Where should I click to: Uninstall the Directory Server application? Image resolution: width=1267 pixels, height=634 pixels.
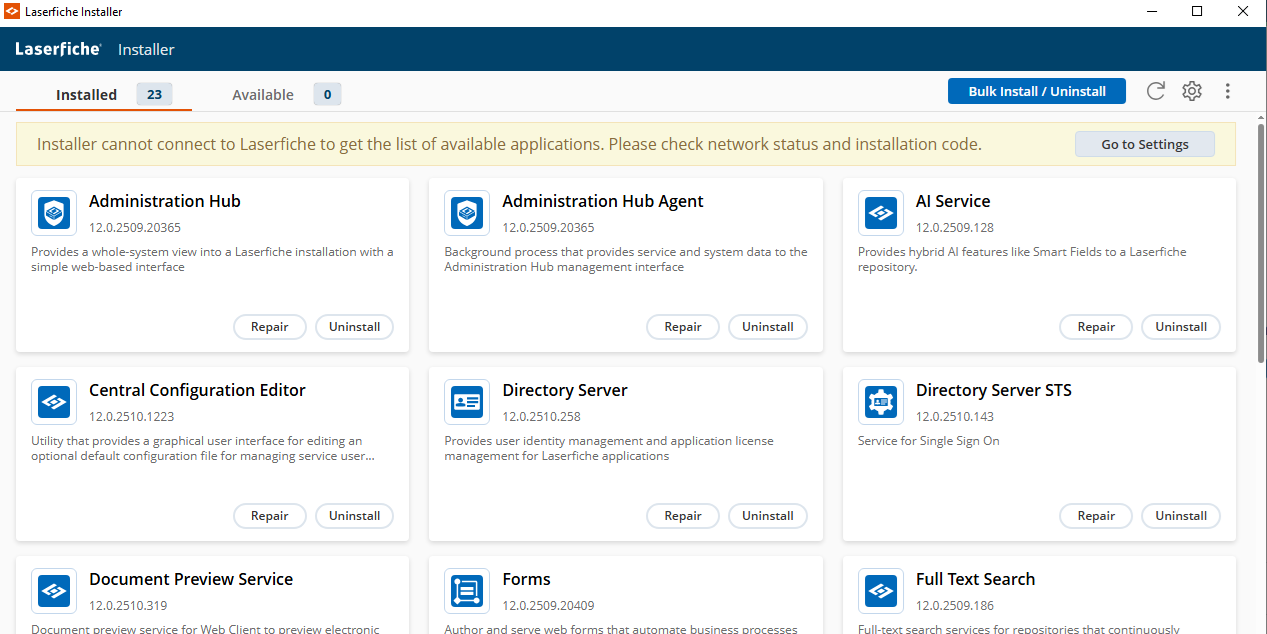pyautogui.click(x=767, y=516)
